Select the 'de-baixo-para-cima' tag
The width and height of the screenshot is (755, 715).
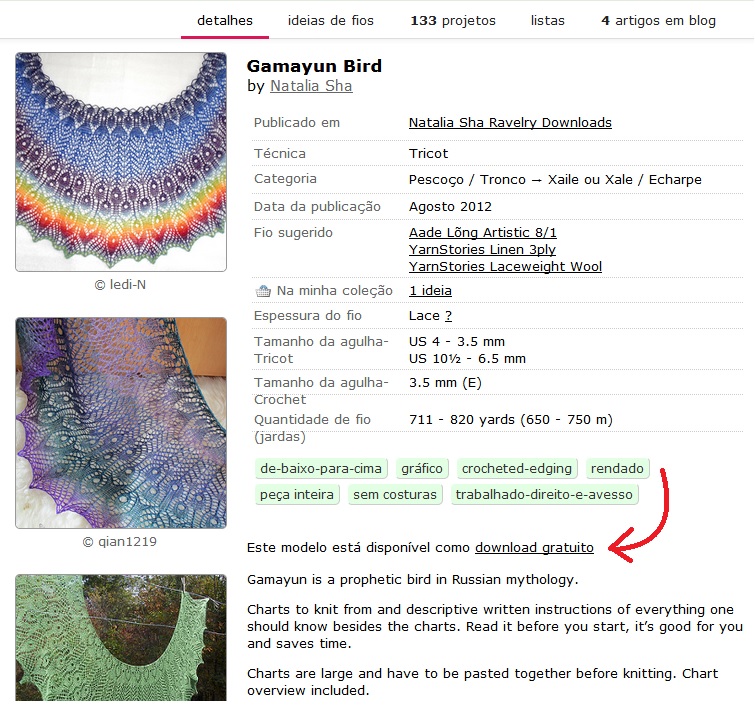(321, 468)
